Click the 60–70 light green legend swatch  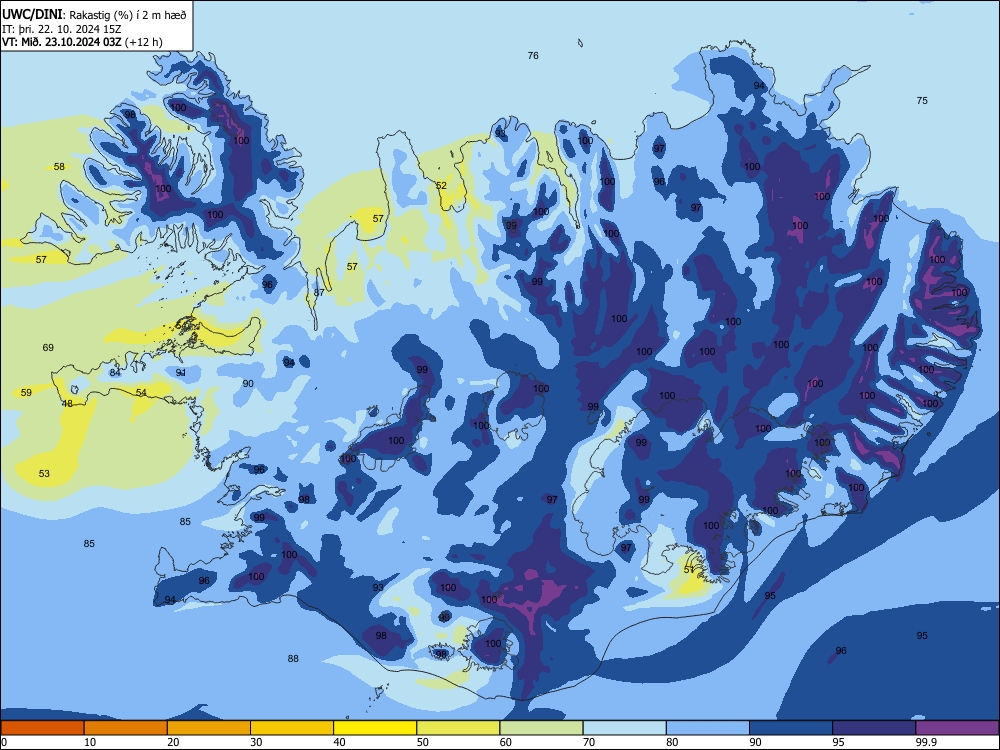coord(541,728)
